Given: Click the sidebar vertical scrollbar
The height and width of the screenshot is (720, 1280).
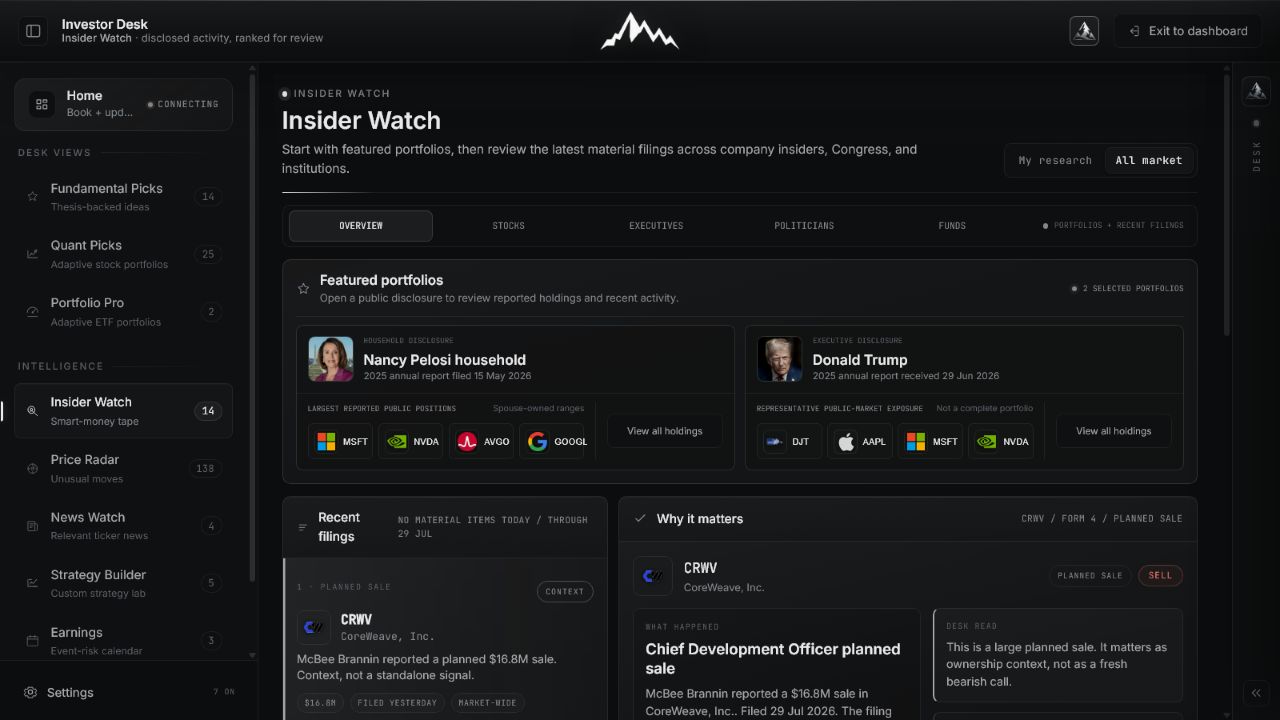Looking at the screenshot, I should 252,327.
